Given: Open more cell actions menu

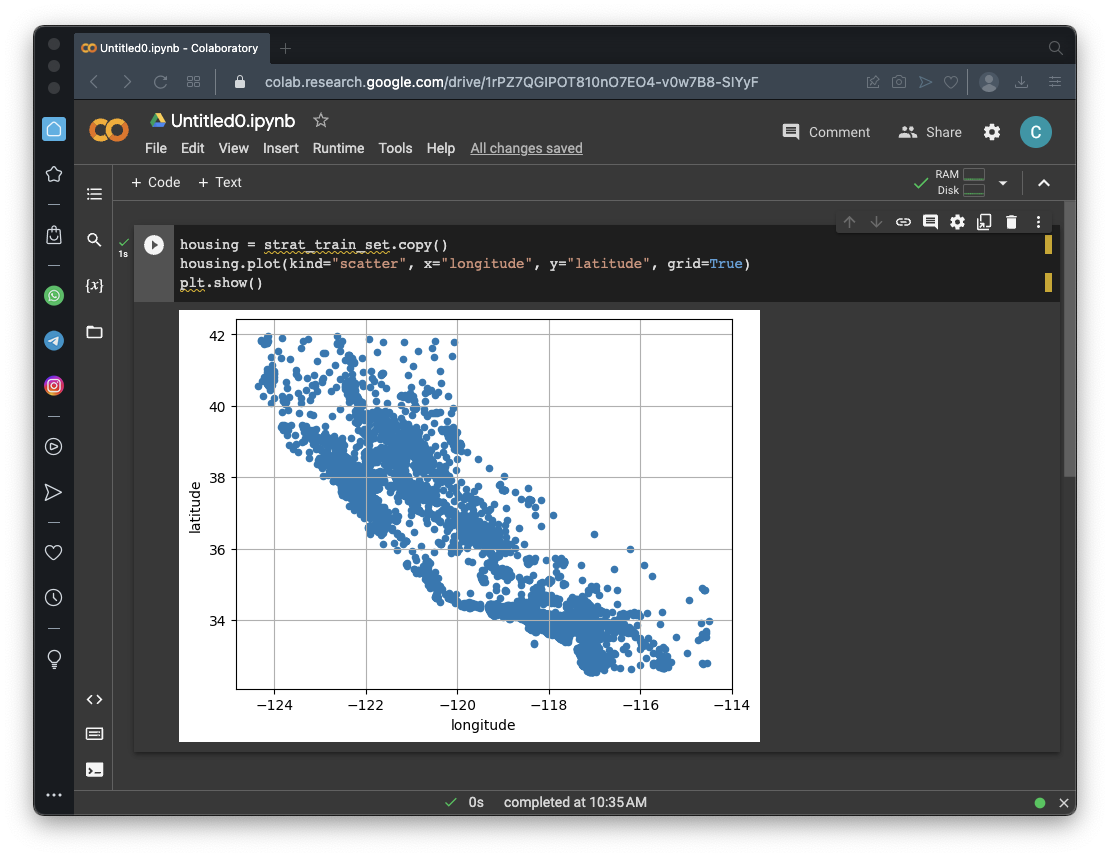Looking at the screenshot, I should [x=1038, y=222].
